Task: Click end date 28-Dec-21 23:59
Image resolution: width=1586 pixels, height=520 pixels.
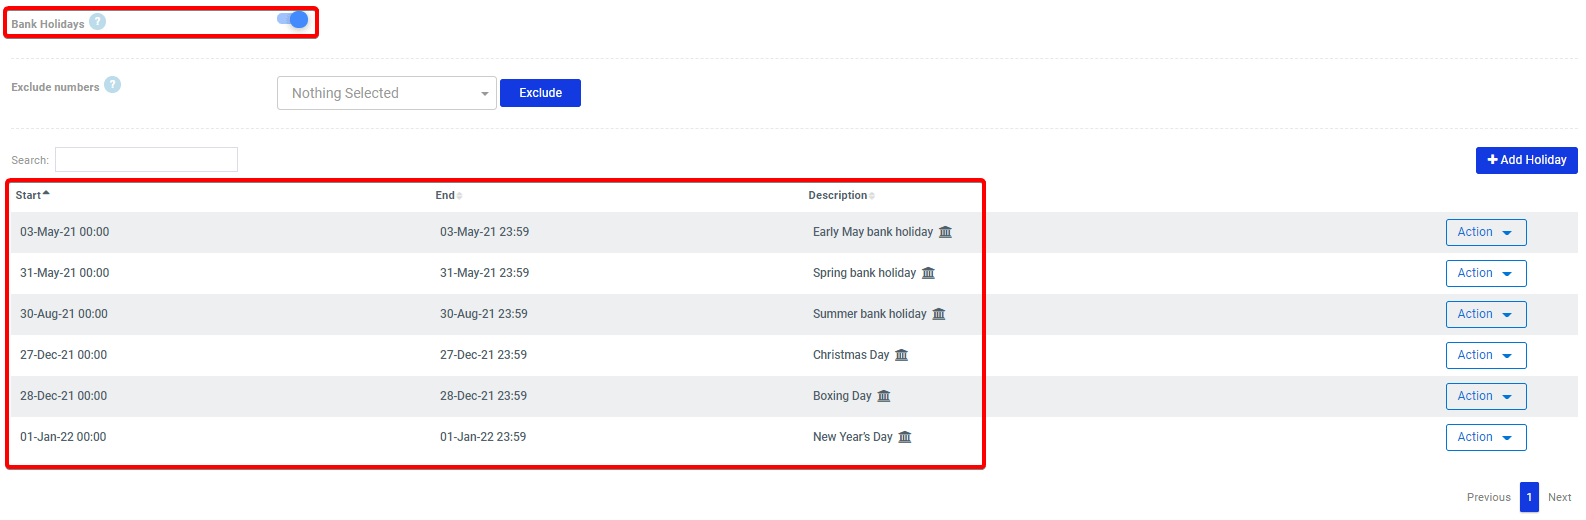Action: [x=484, y=396]
